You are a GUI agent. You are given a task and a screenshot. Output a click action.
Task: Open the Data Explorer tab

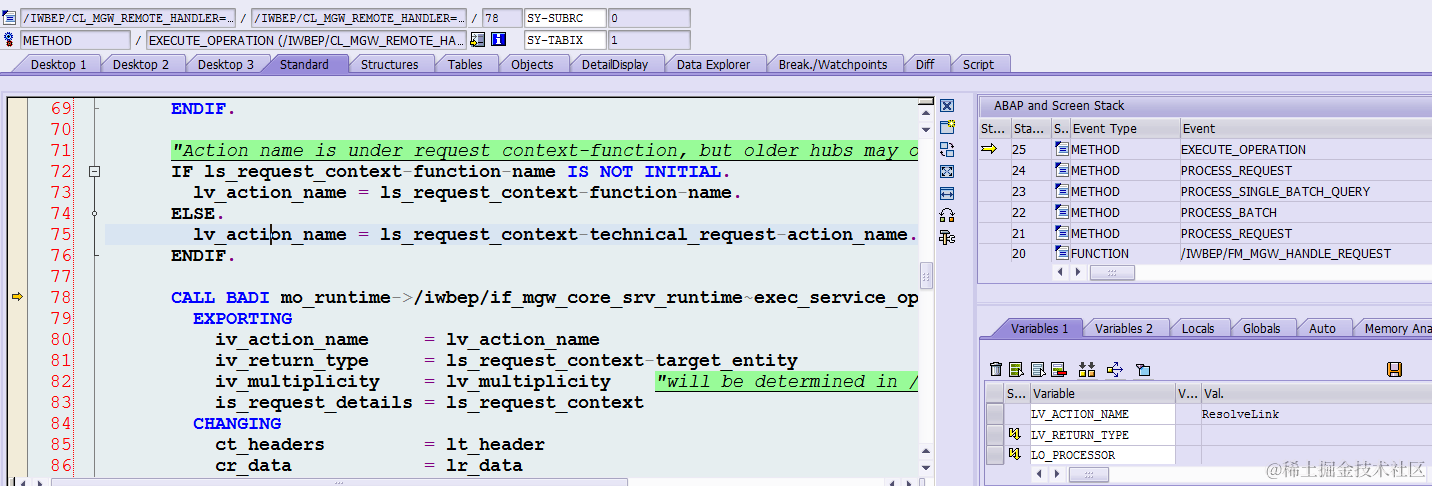point(713,64)
